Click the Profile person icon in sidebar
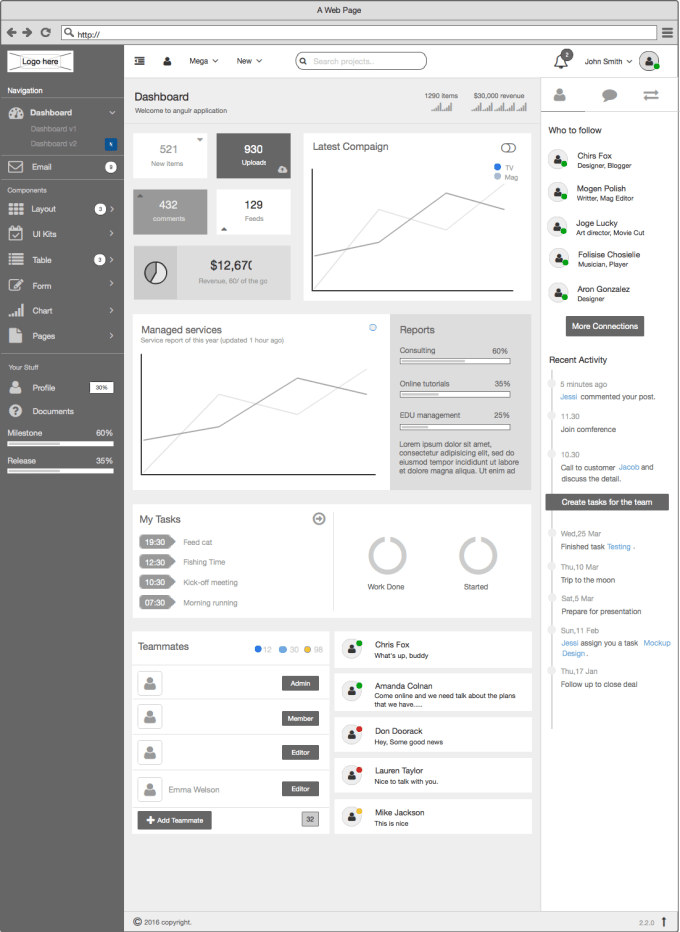 15,388
